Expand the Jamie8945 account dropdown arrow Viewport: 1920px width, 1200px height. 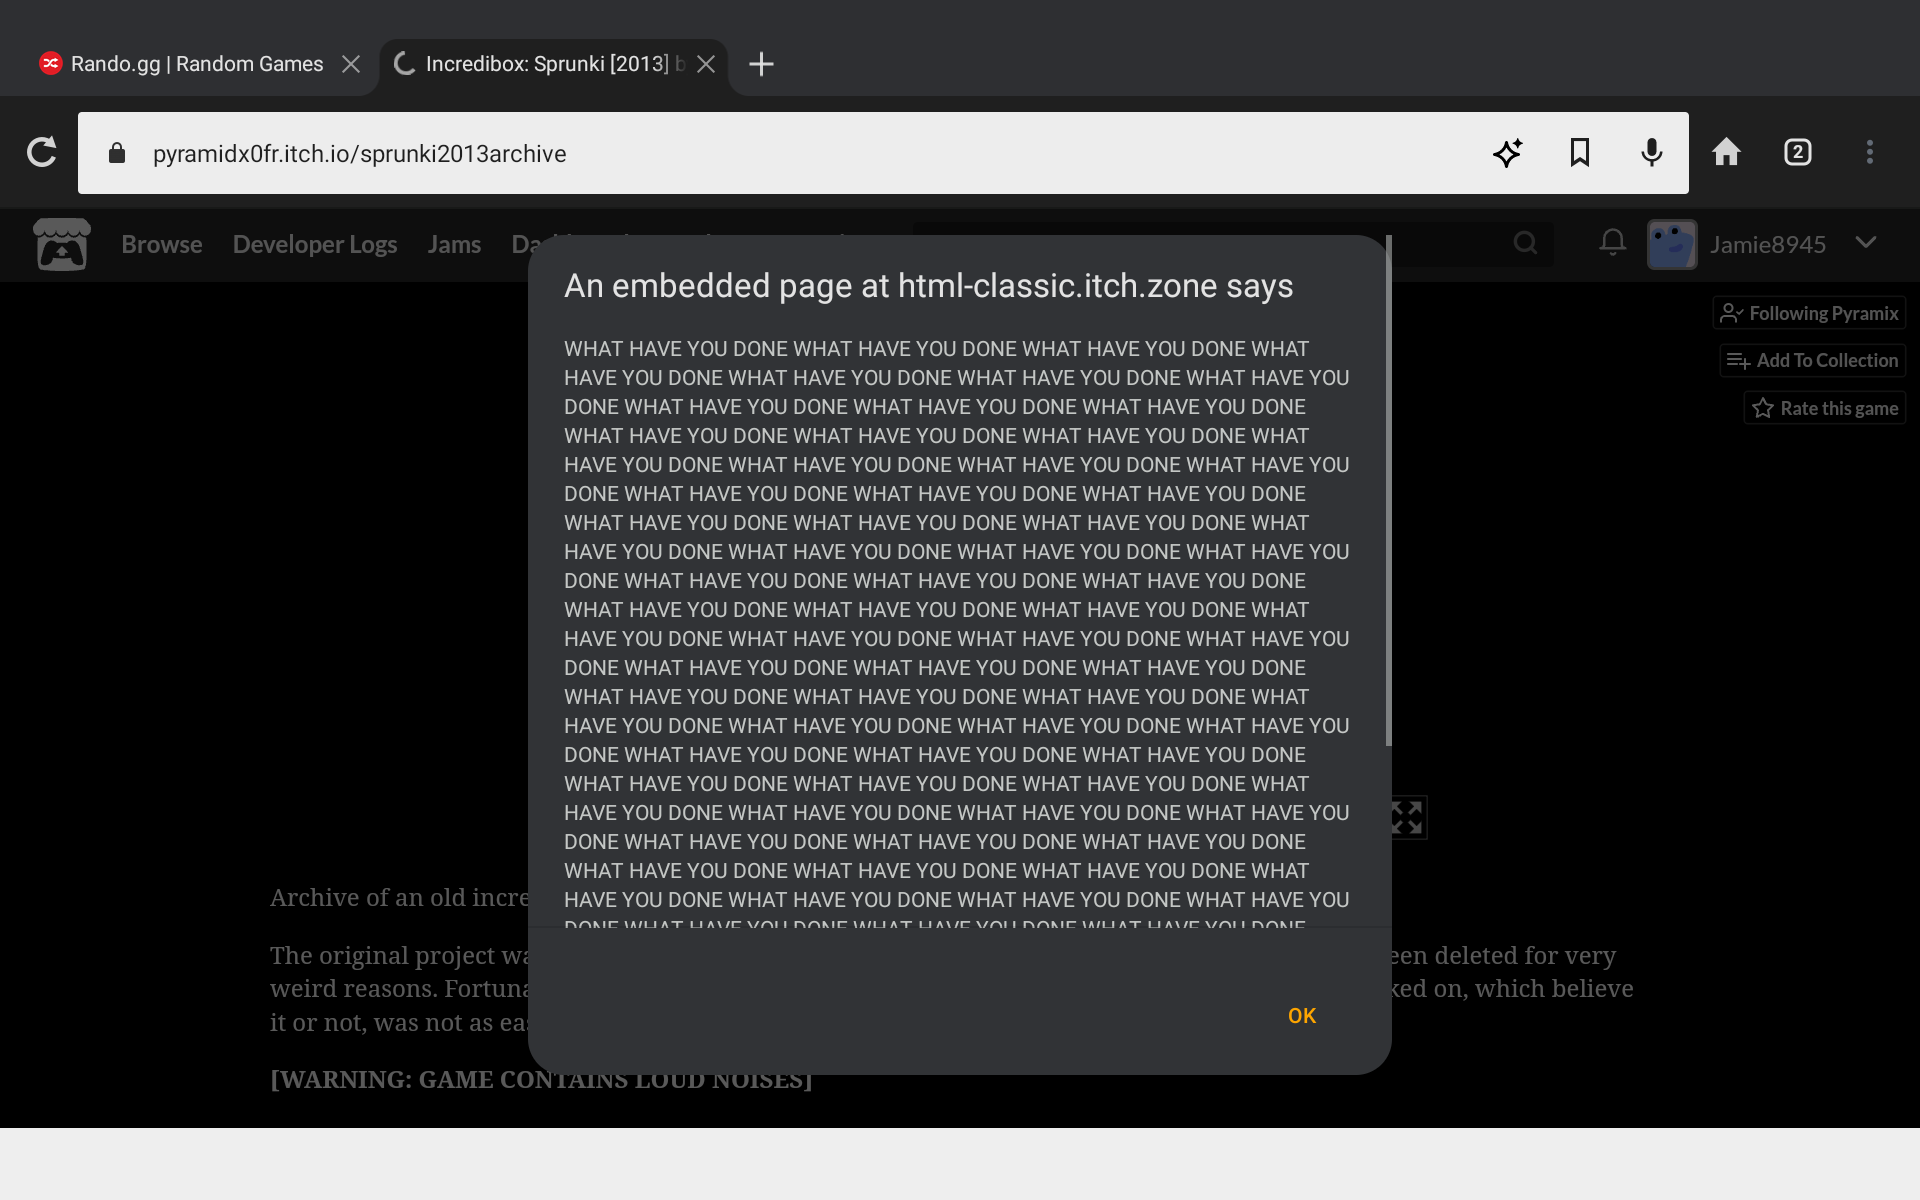point(1865,243)
